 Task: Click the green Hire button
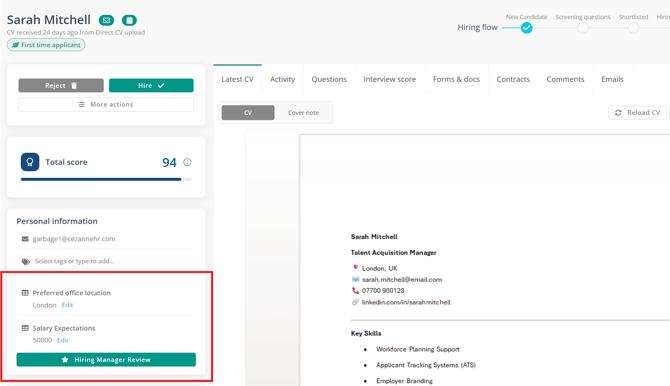tap(151, 85)
